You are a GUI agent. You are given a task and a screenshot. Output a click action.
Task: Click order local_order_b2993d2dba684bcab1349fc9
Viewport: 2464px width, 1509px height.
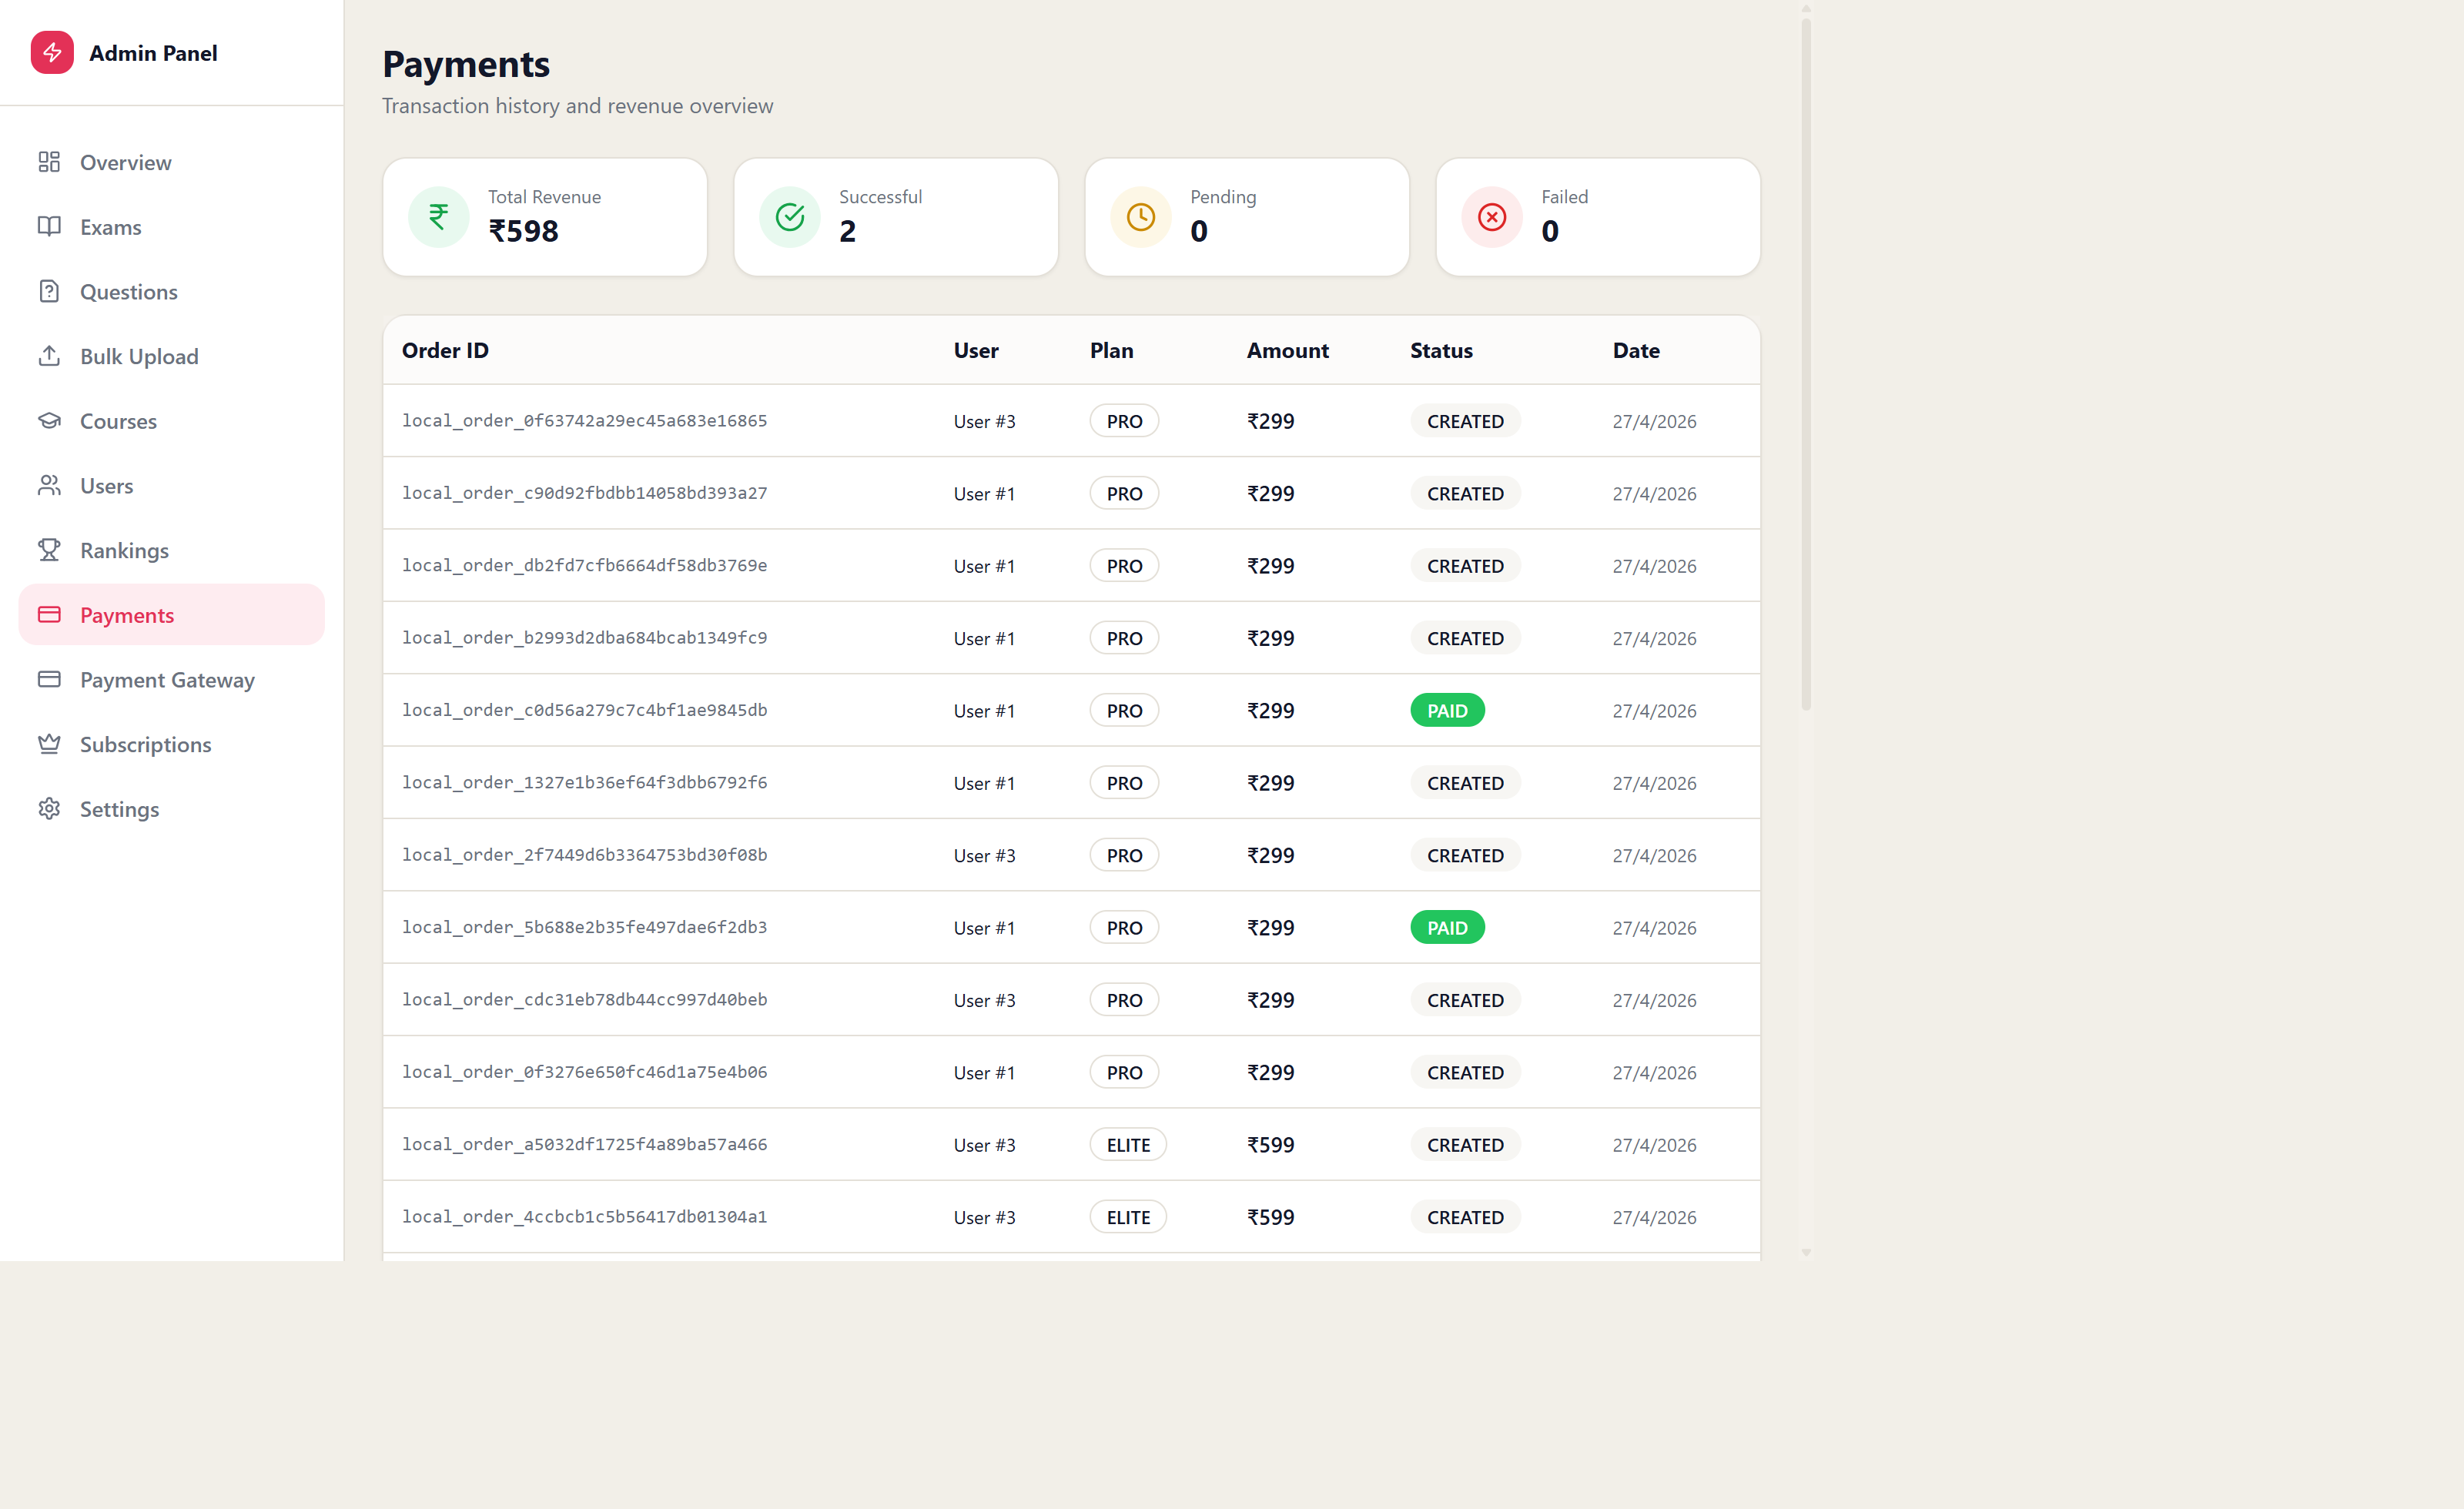click(x=584, y=638)
